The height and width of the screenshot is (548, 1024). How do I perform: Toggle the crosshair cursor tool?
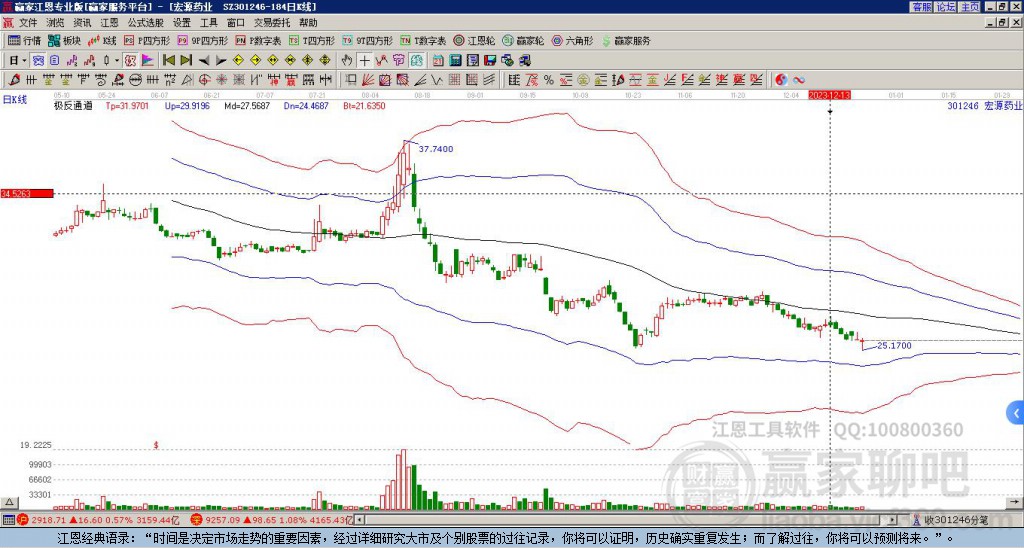(x=364, y=61)
